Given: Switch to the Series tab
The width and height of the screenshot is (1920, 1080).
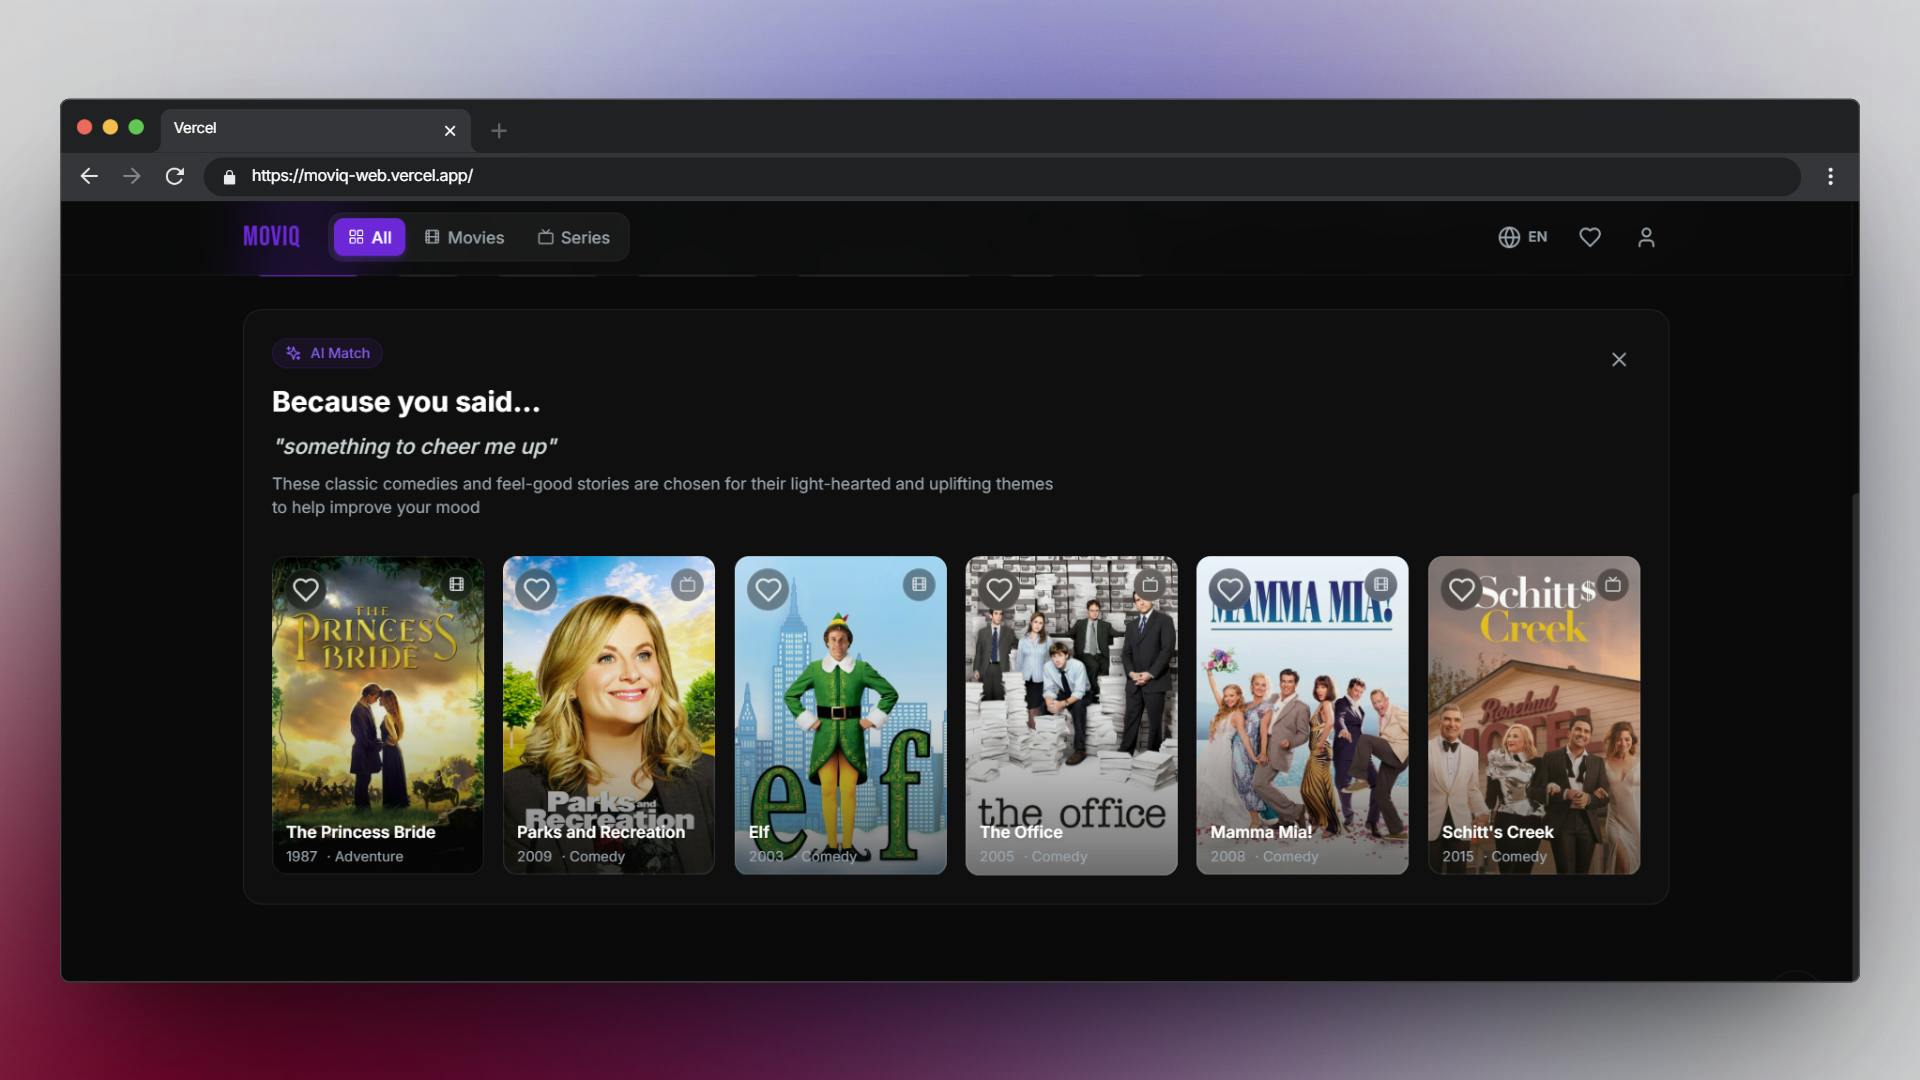Looking at the screenshot, I should [573, 237].
